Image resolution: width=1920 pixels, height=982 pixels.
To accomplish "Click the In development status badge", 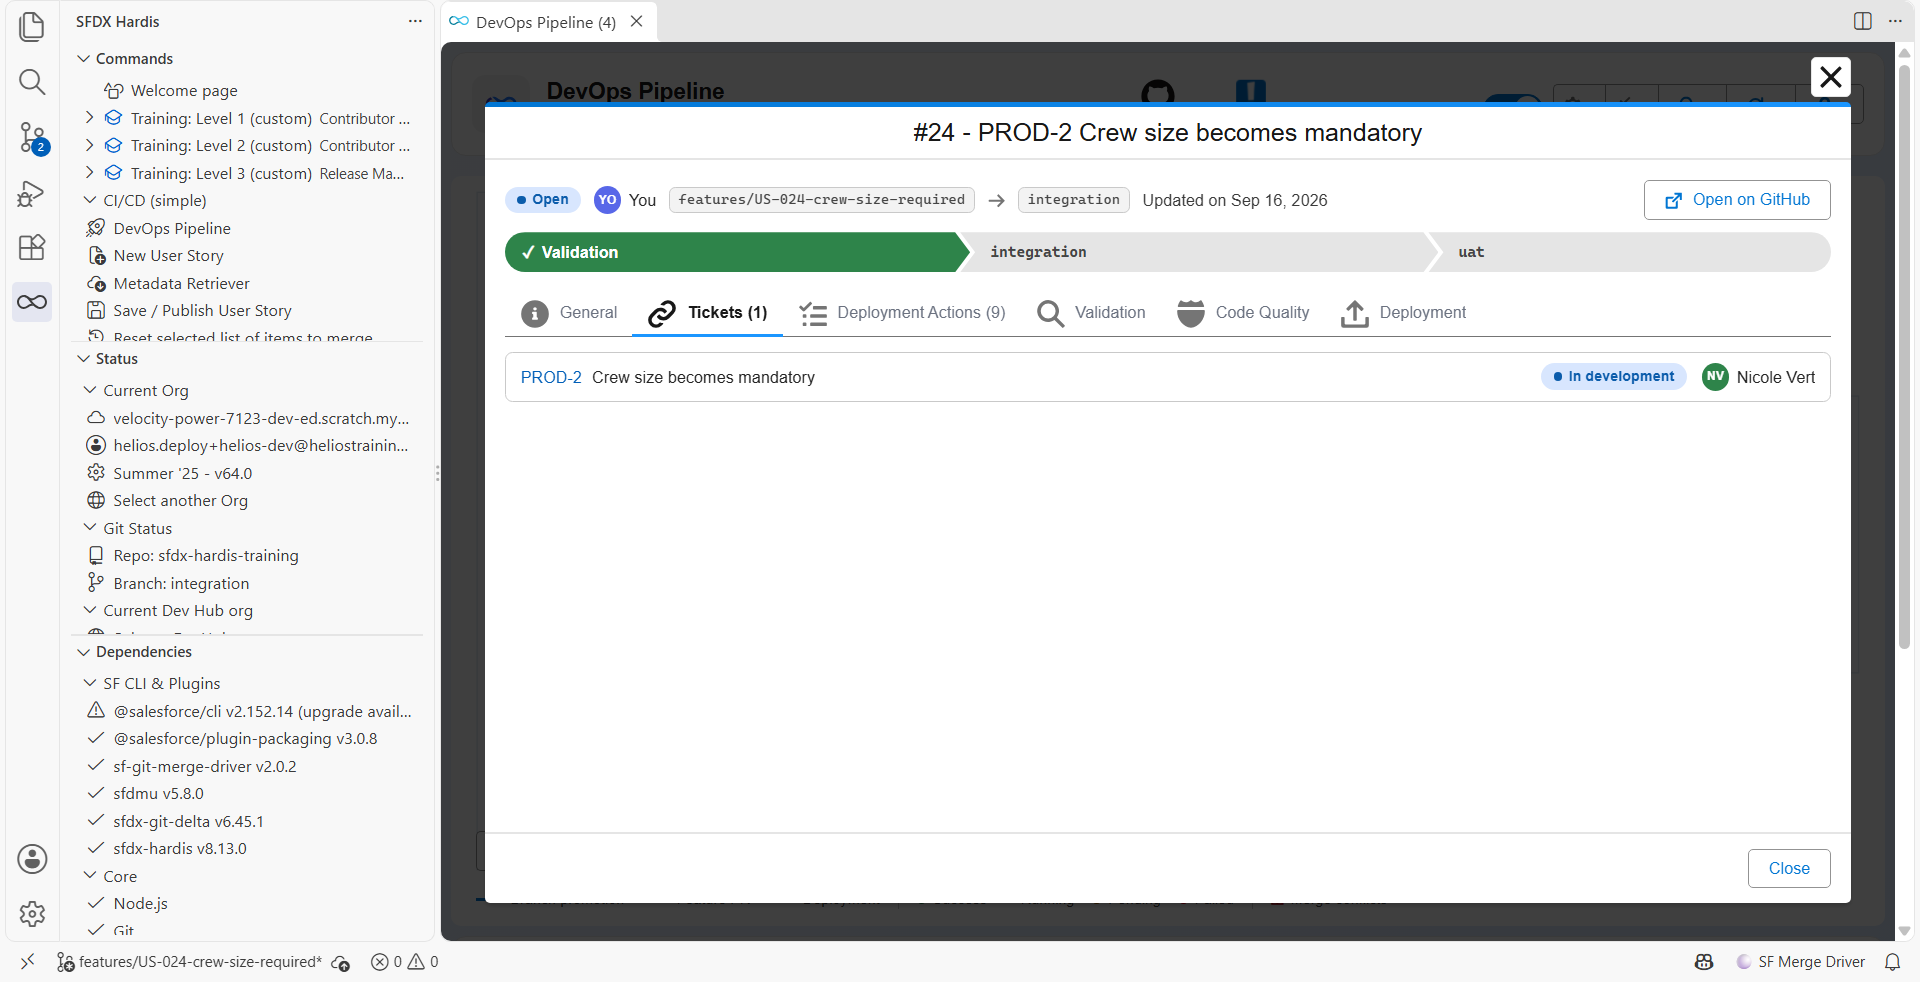I will [x=1614, y=377].
